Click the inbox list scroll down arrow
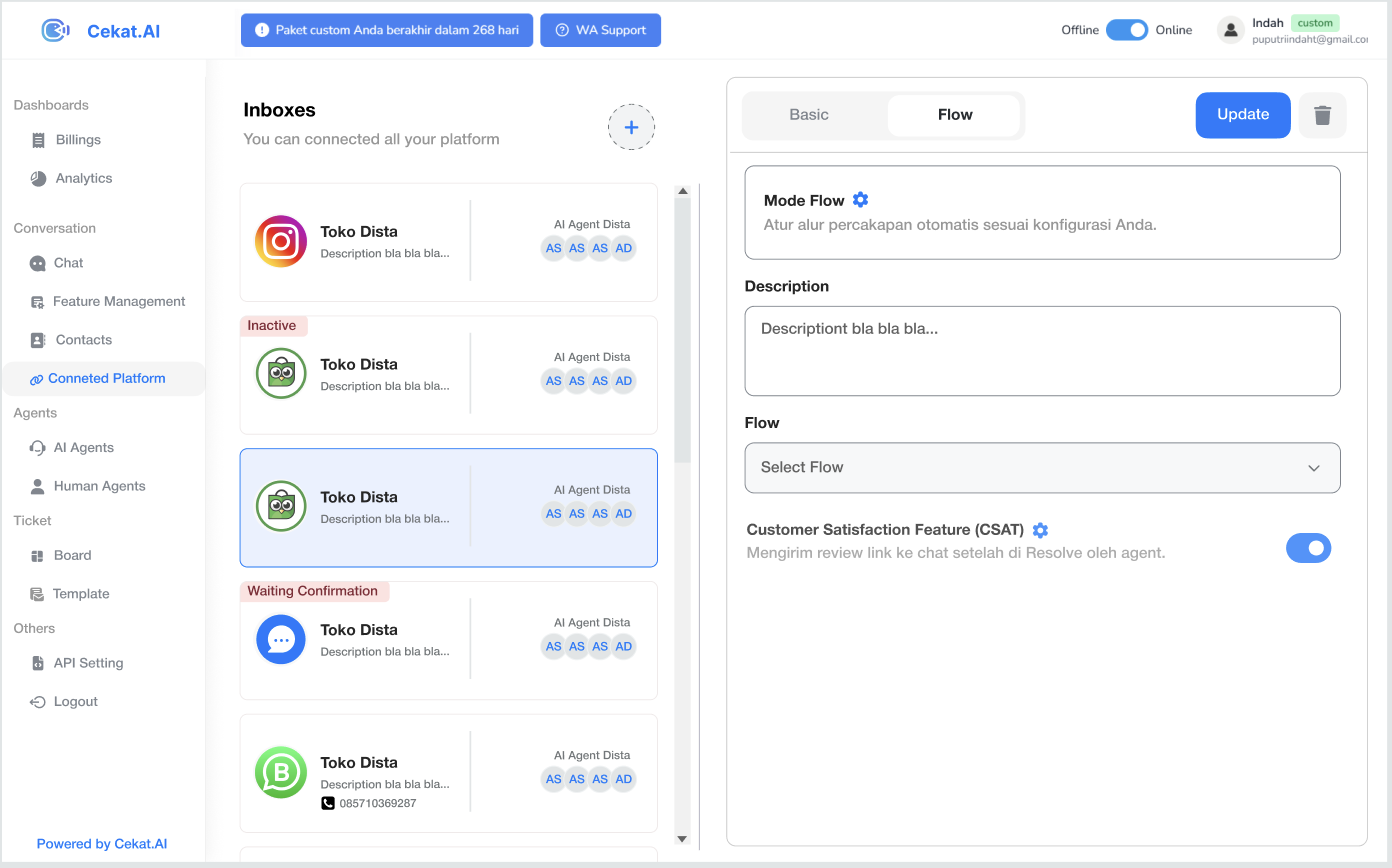 683,839
